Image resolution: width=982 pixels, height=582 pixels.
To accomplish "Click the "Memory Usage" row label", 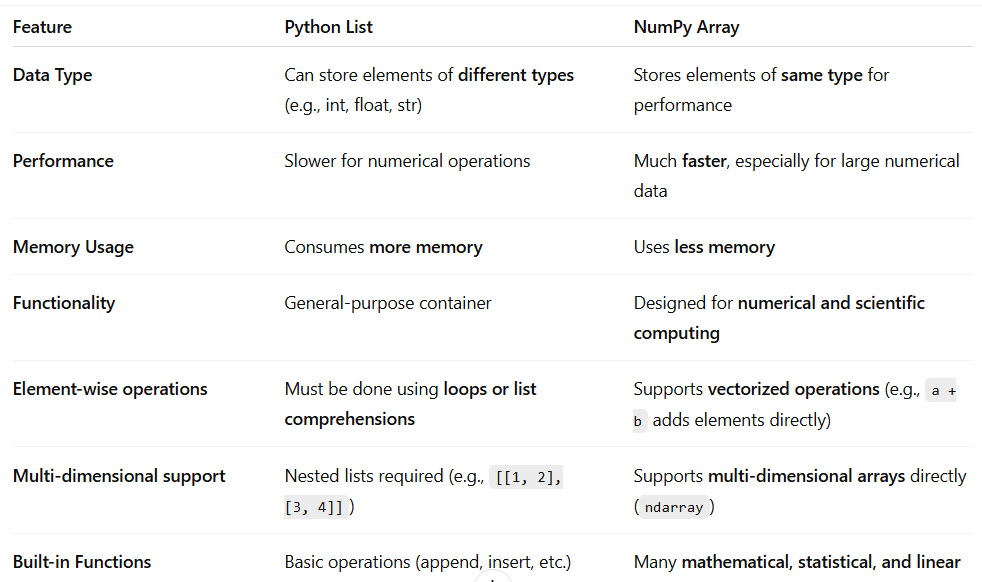I will [x=73, y=247].
